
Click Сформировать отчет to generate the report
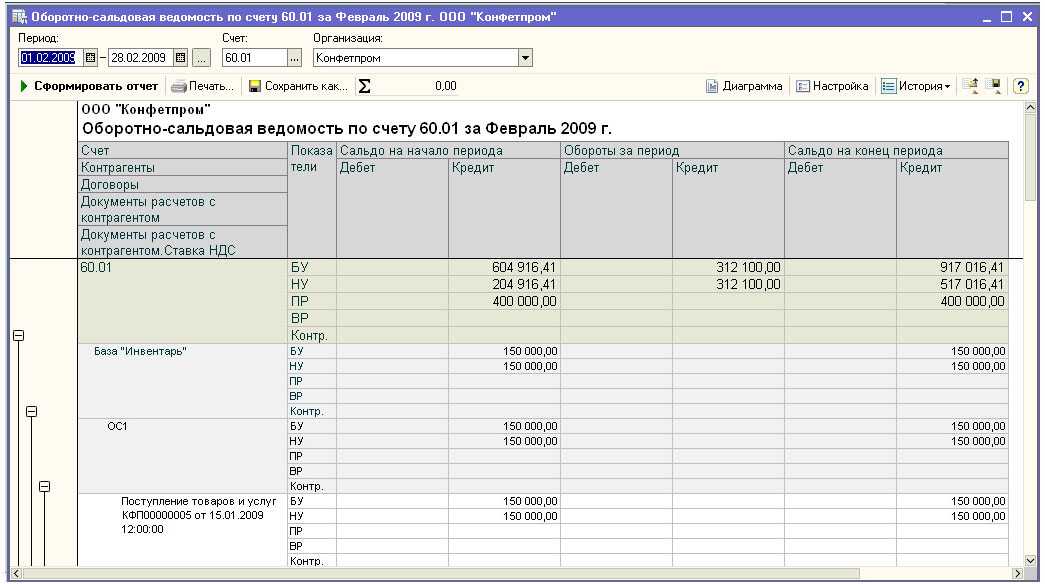point(88,87)
